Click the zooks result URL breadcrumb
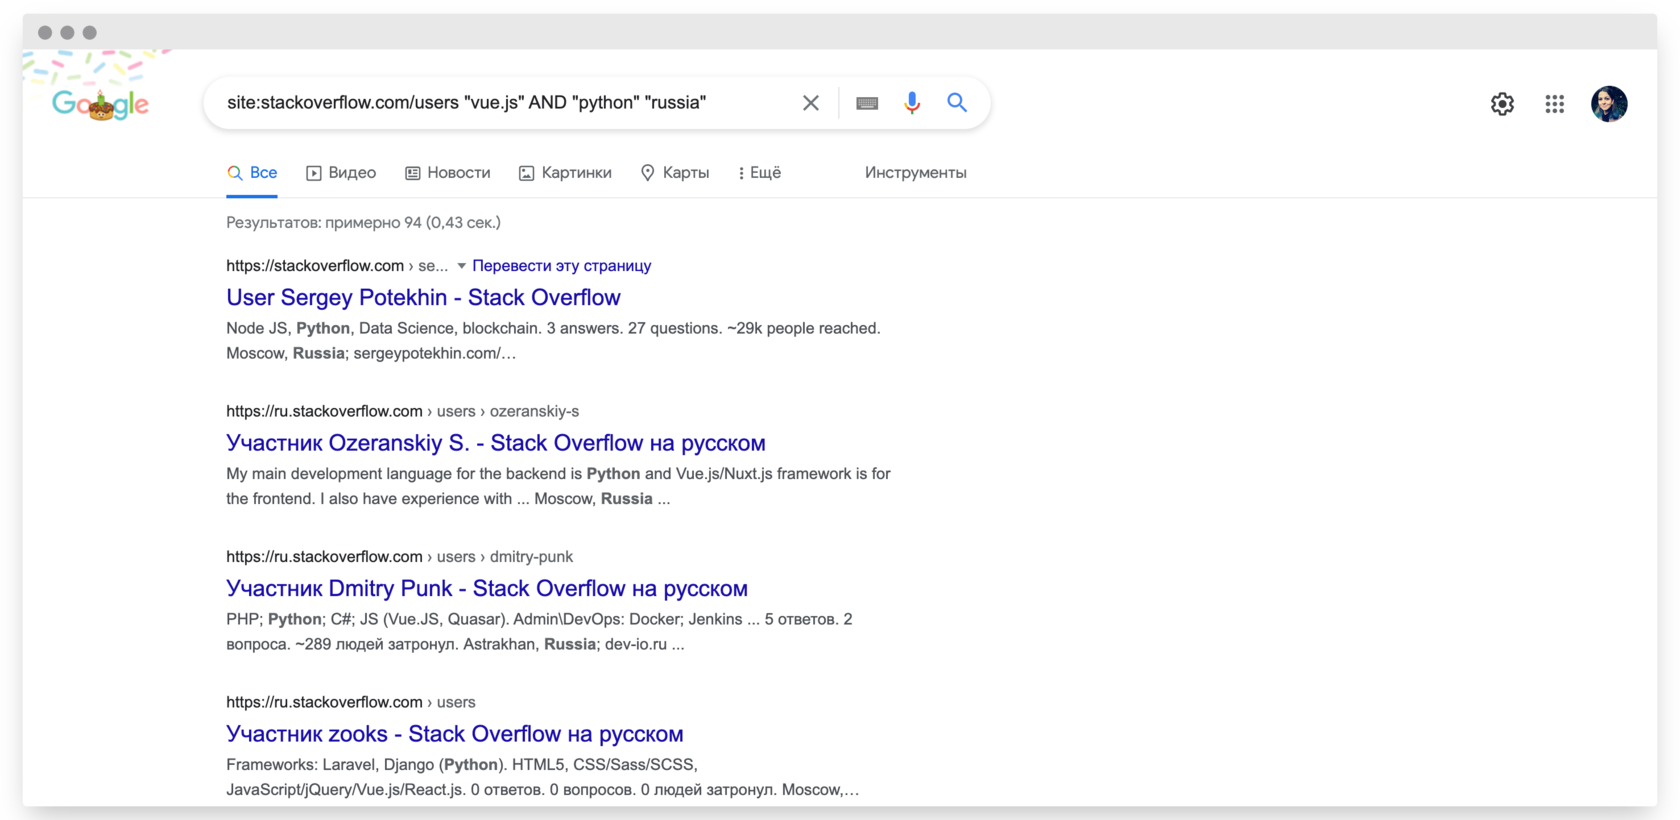Image resolution: width=1680 pixels, height=820 pixels. 351,702
